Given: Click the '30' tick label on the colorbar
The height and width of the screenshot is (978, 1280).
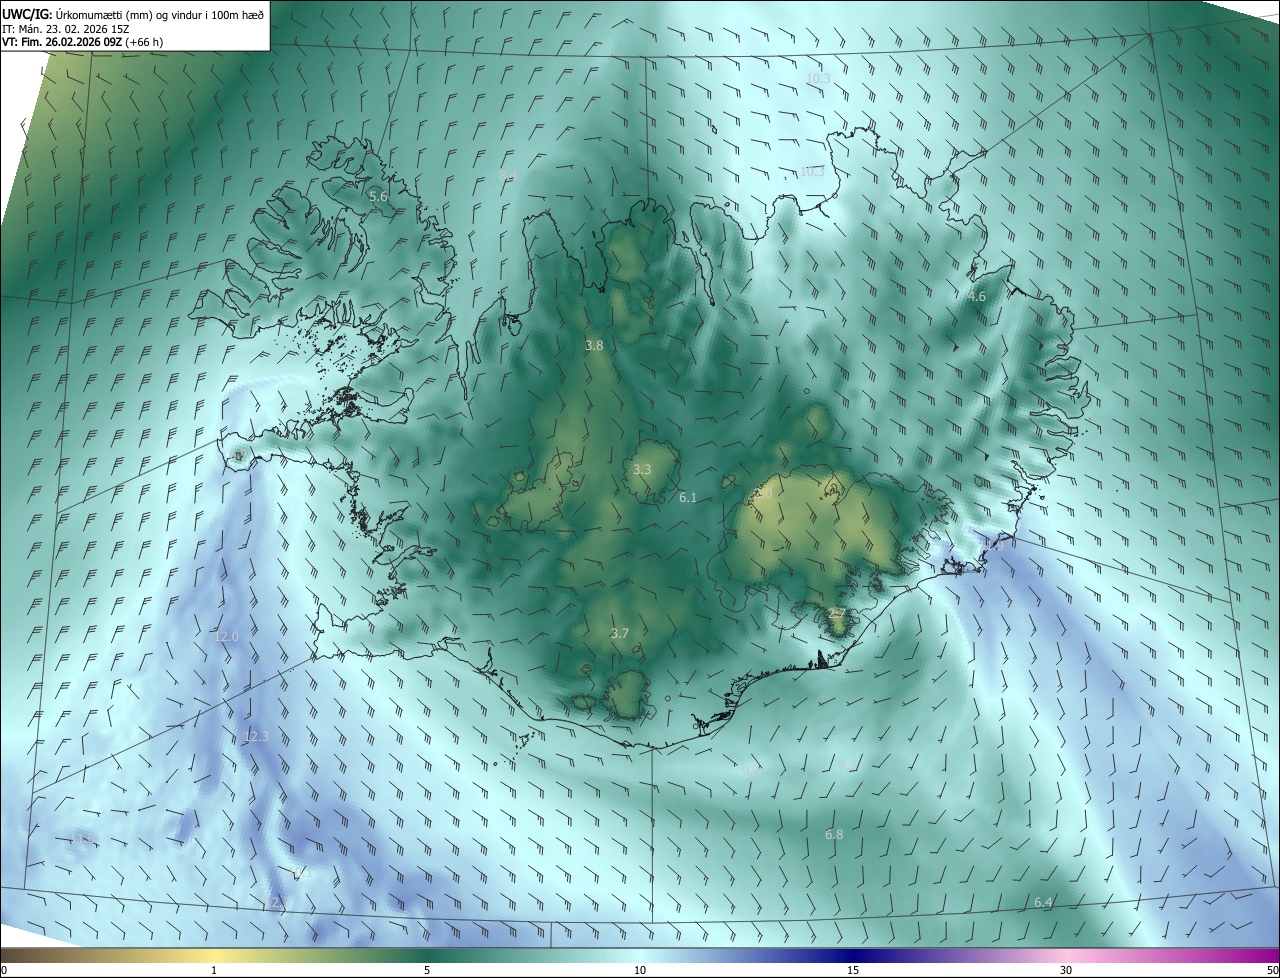Looking at the screenshot, I should 1066,970.
